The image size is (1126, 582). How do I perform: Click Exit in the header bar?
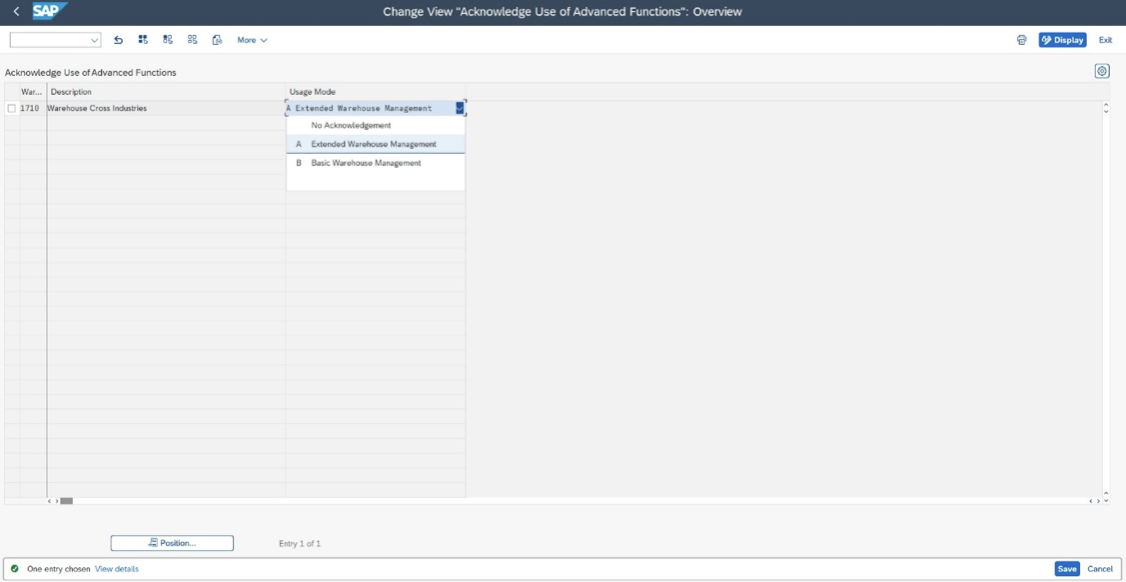click(1104, 39)
